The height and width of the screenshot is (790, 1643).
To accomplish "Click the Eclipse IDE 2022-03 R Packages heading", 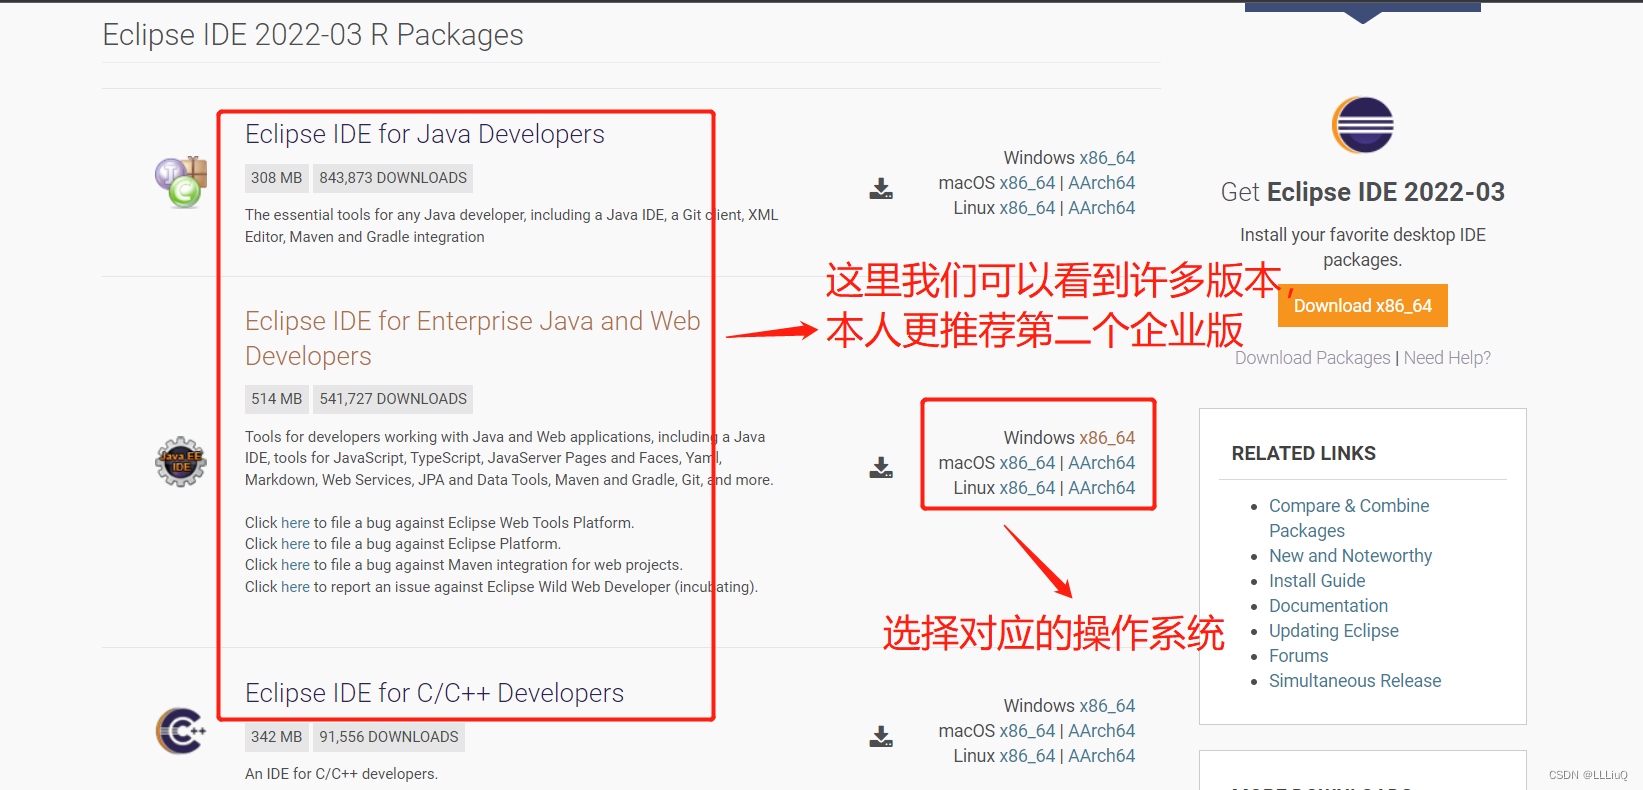I will click(313, 35).
